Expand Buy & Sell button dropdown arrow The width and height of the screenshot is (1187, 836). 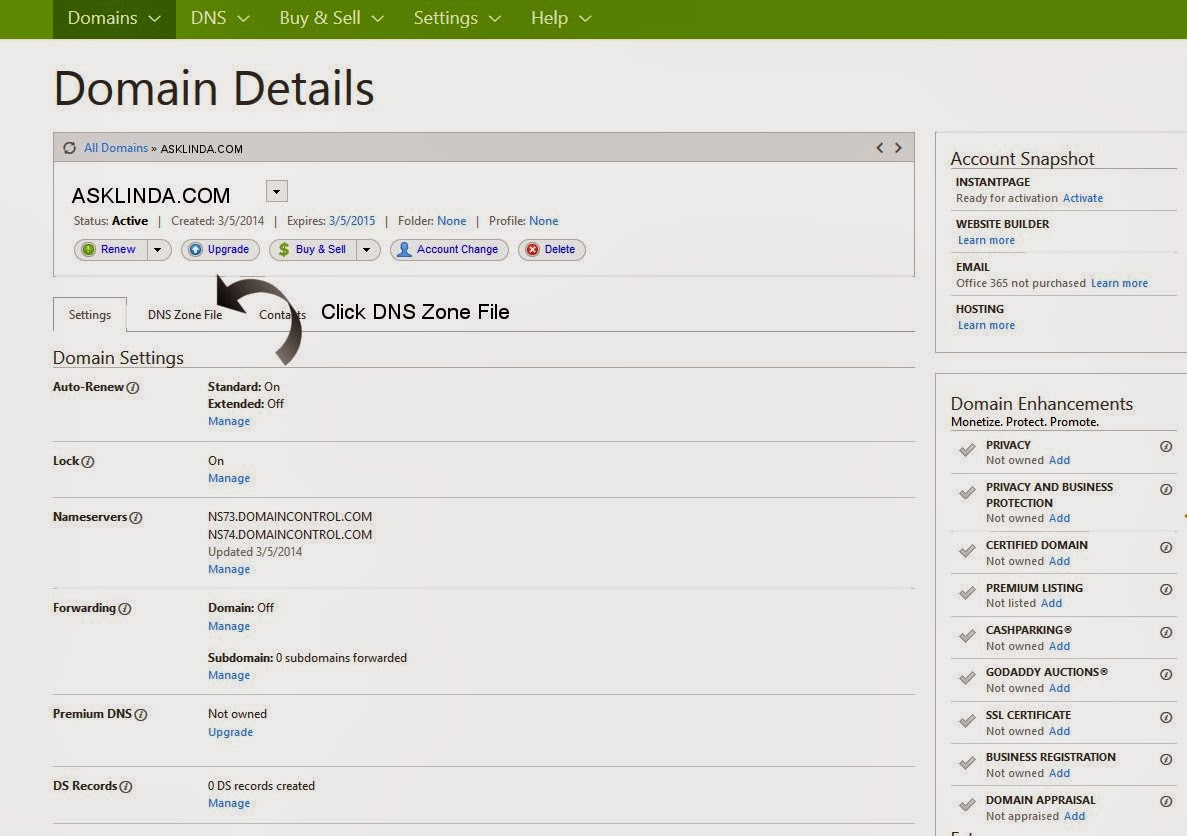367,250
